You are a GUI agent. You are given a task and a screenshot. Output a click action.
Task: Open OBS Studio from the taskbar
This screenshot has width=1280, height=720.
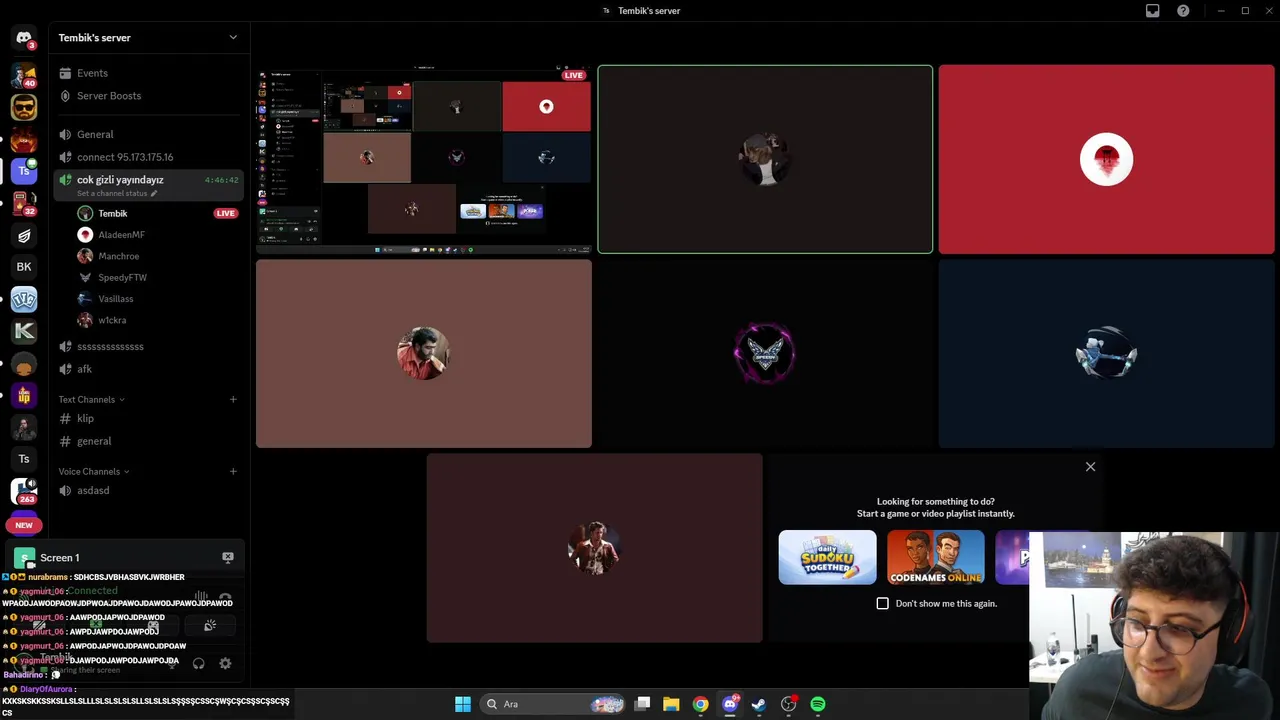pos(789,704)
